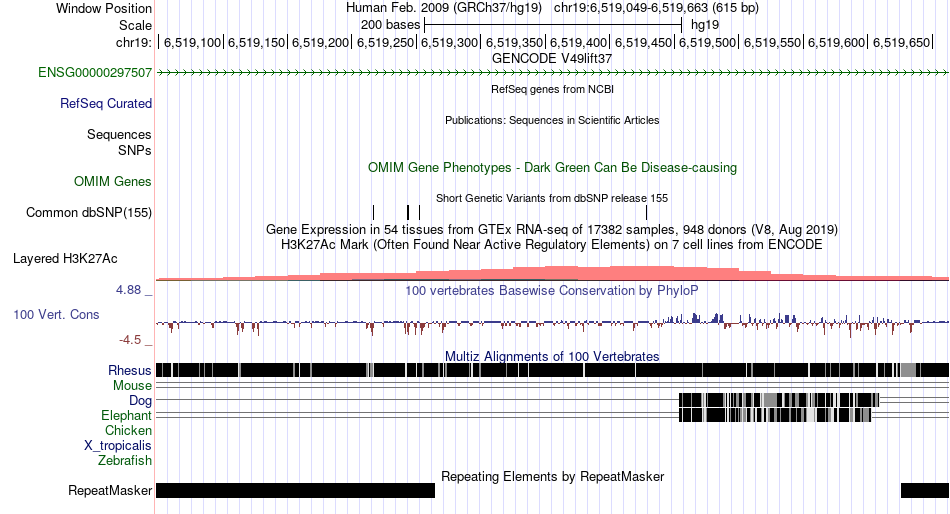Click the RefSeq genes from NCBI title
The height and width of the screenshot is (514, 950).
[552, 89]
